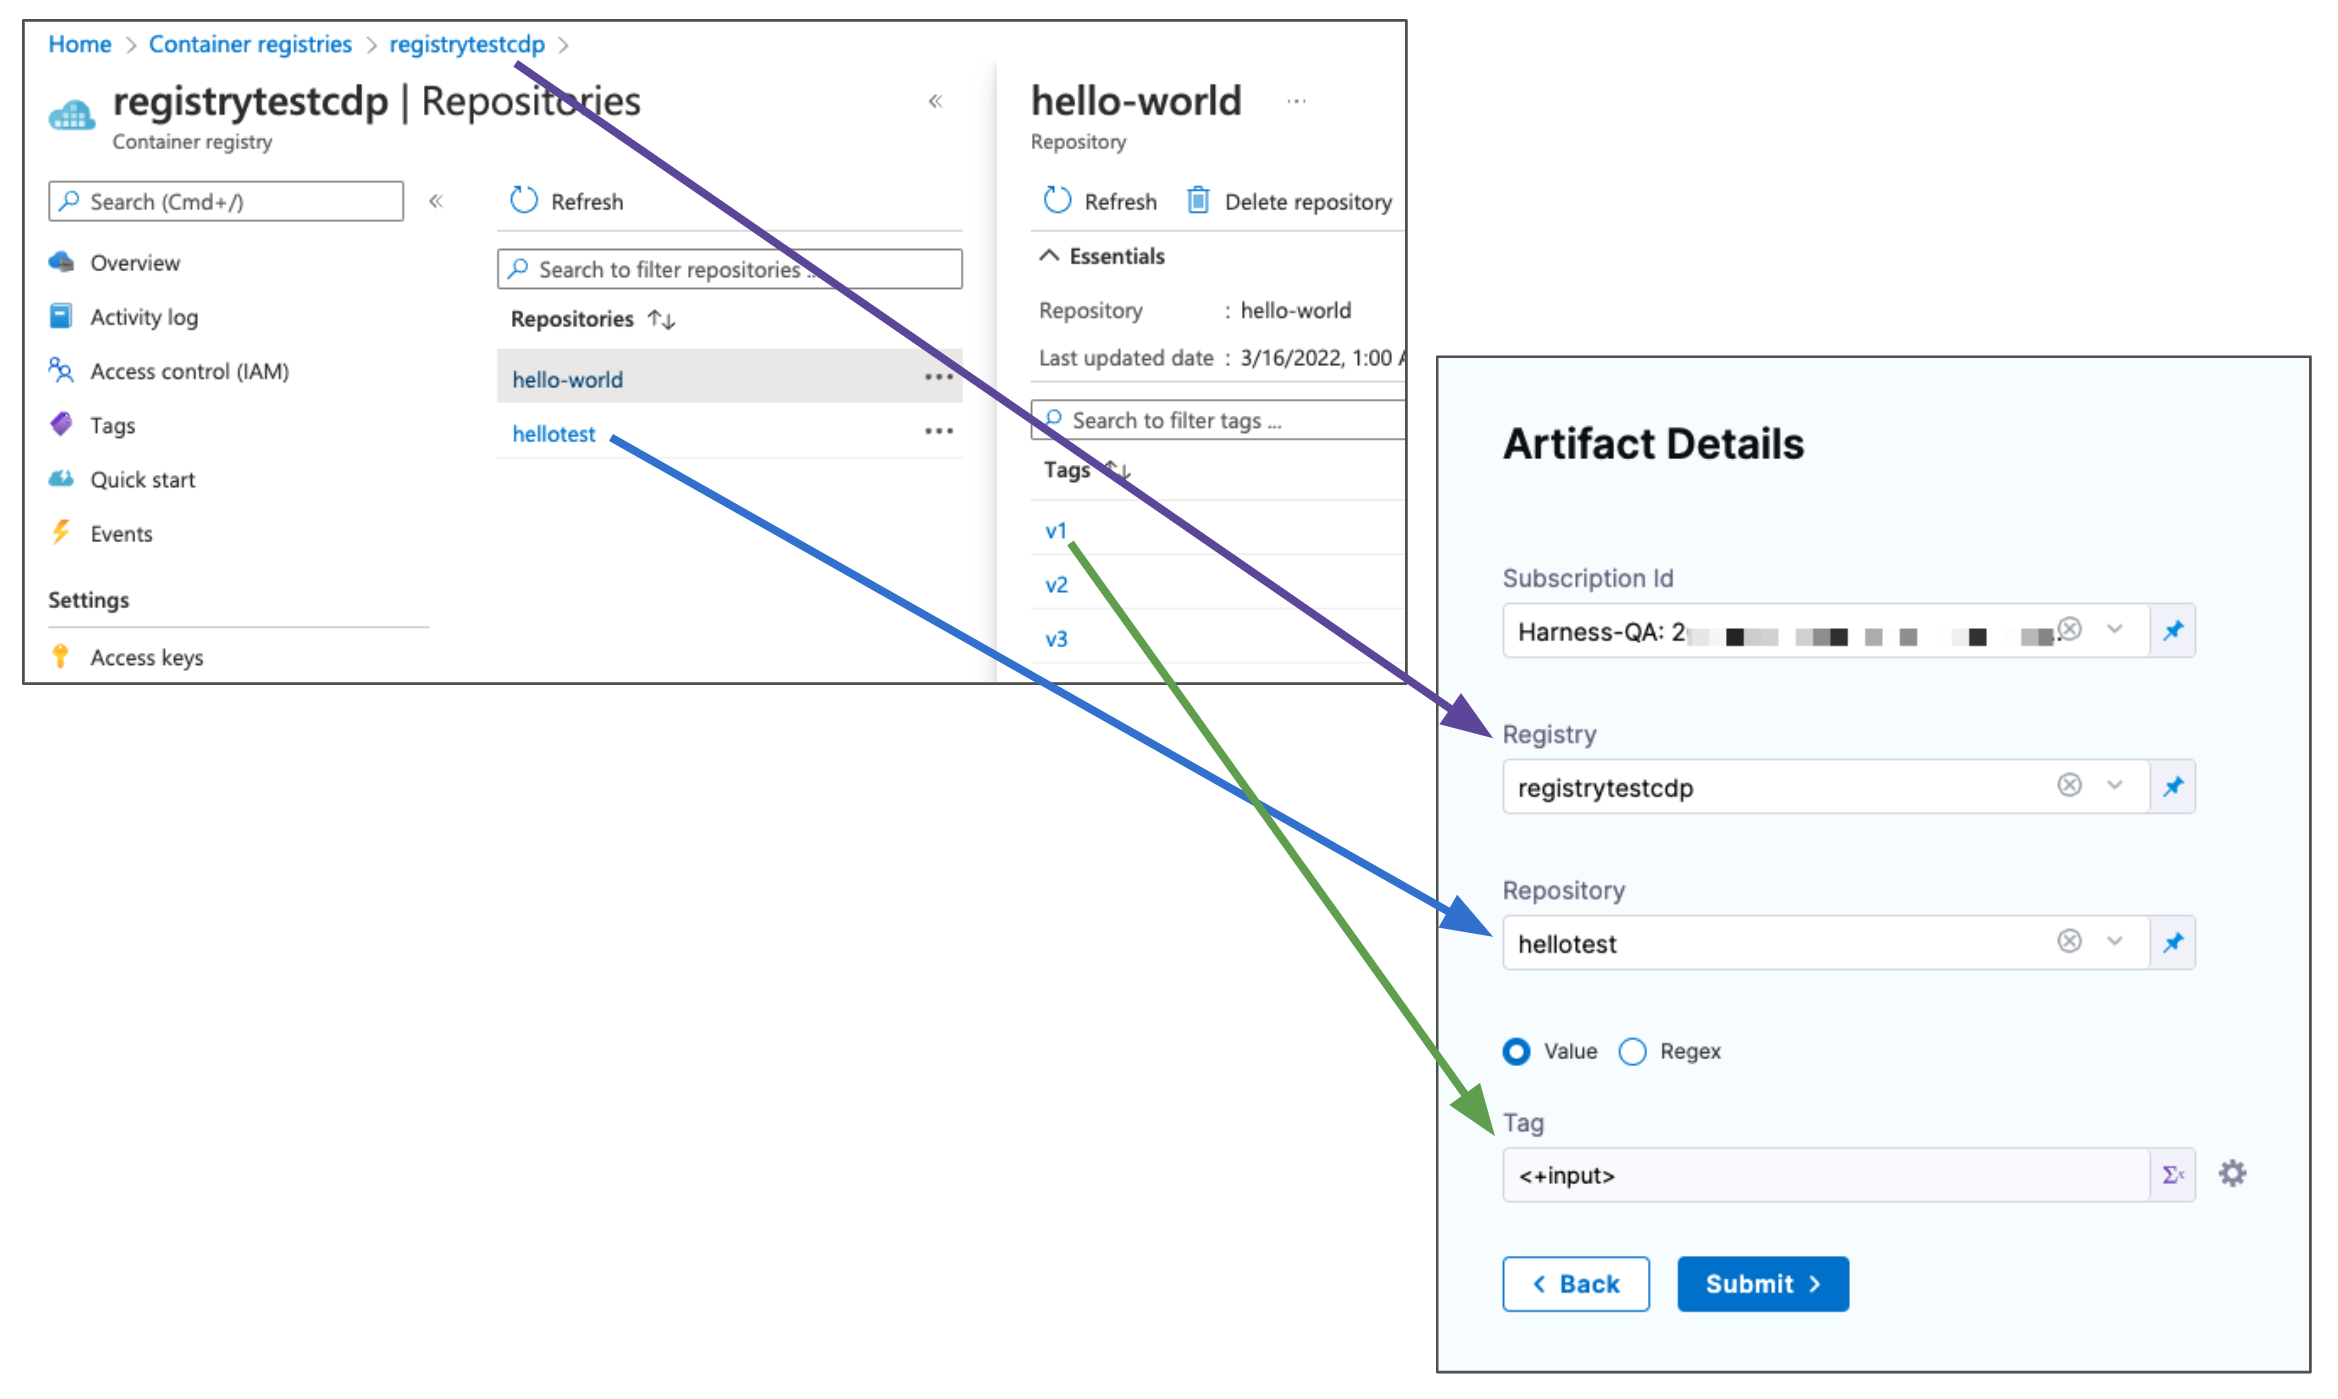
Task: Open the hellotest repository link
Action: point(553,434)
